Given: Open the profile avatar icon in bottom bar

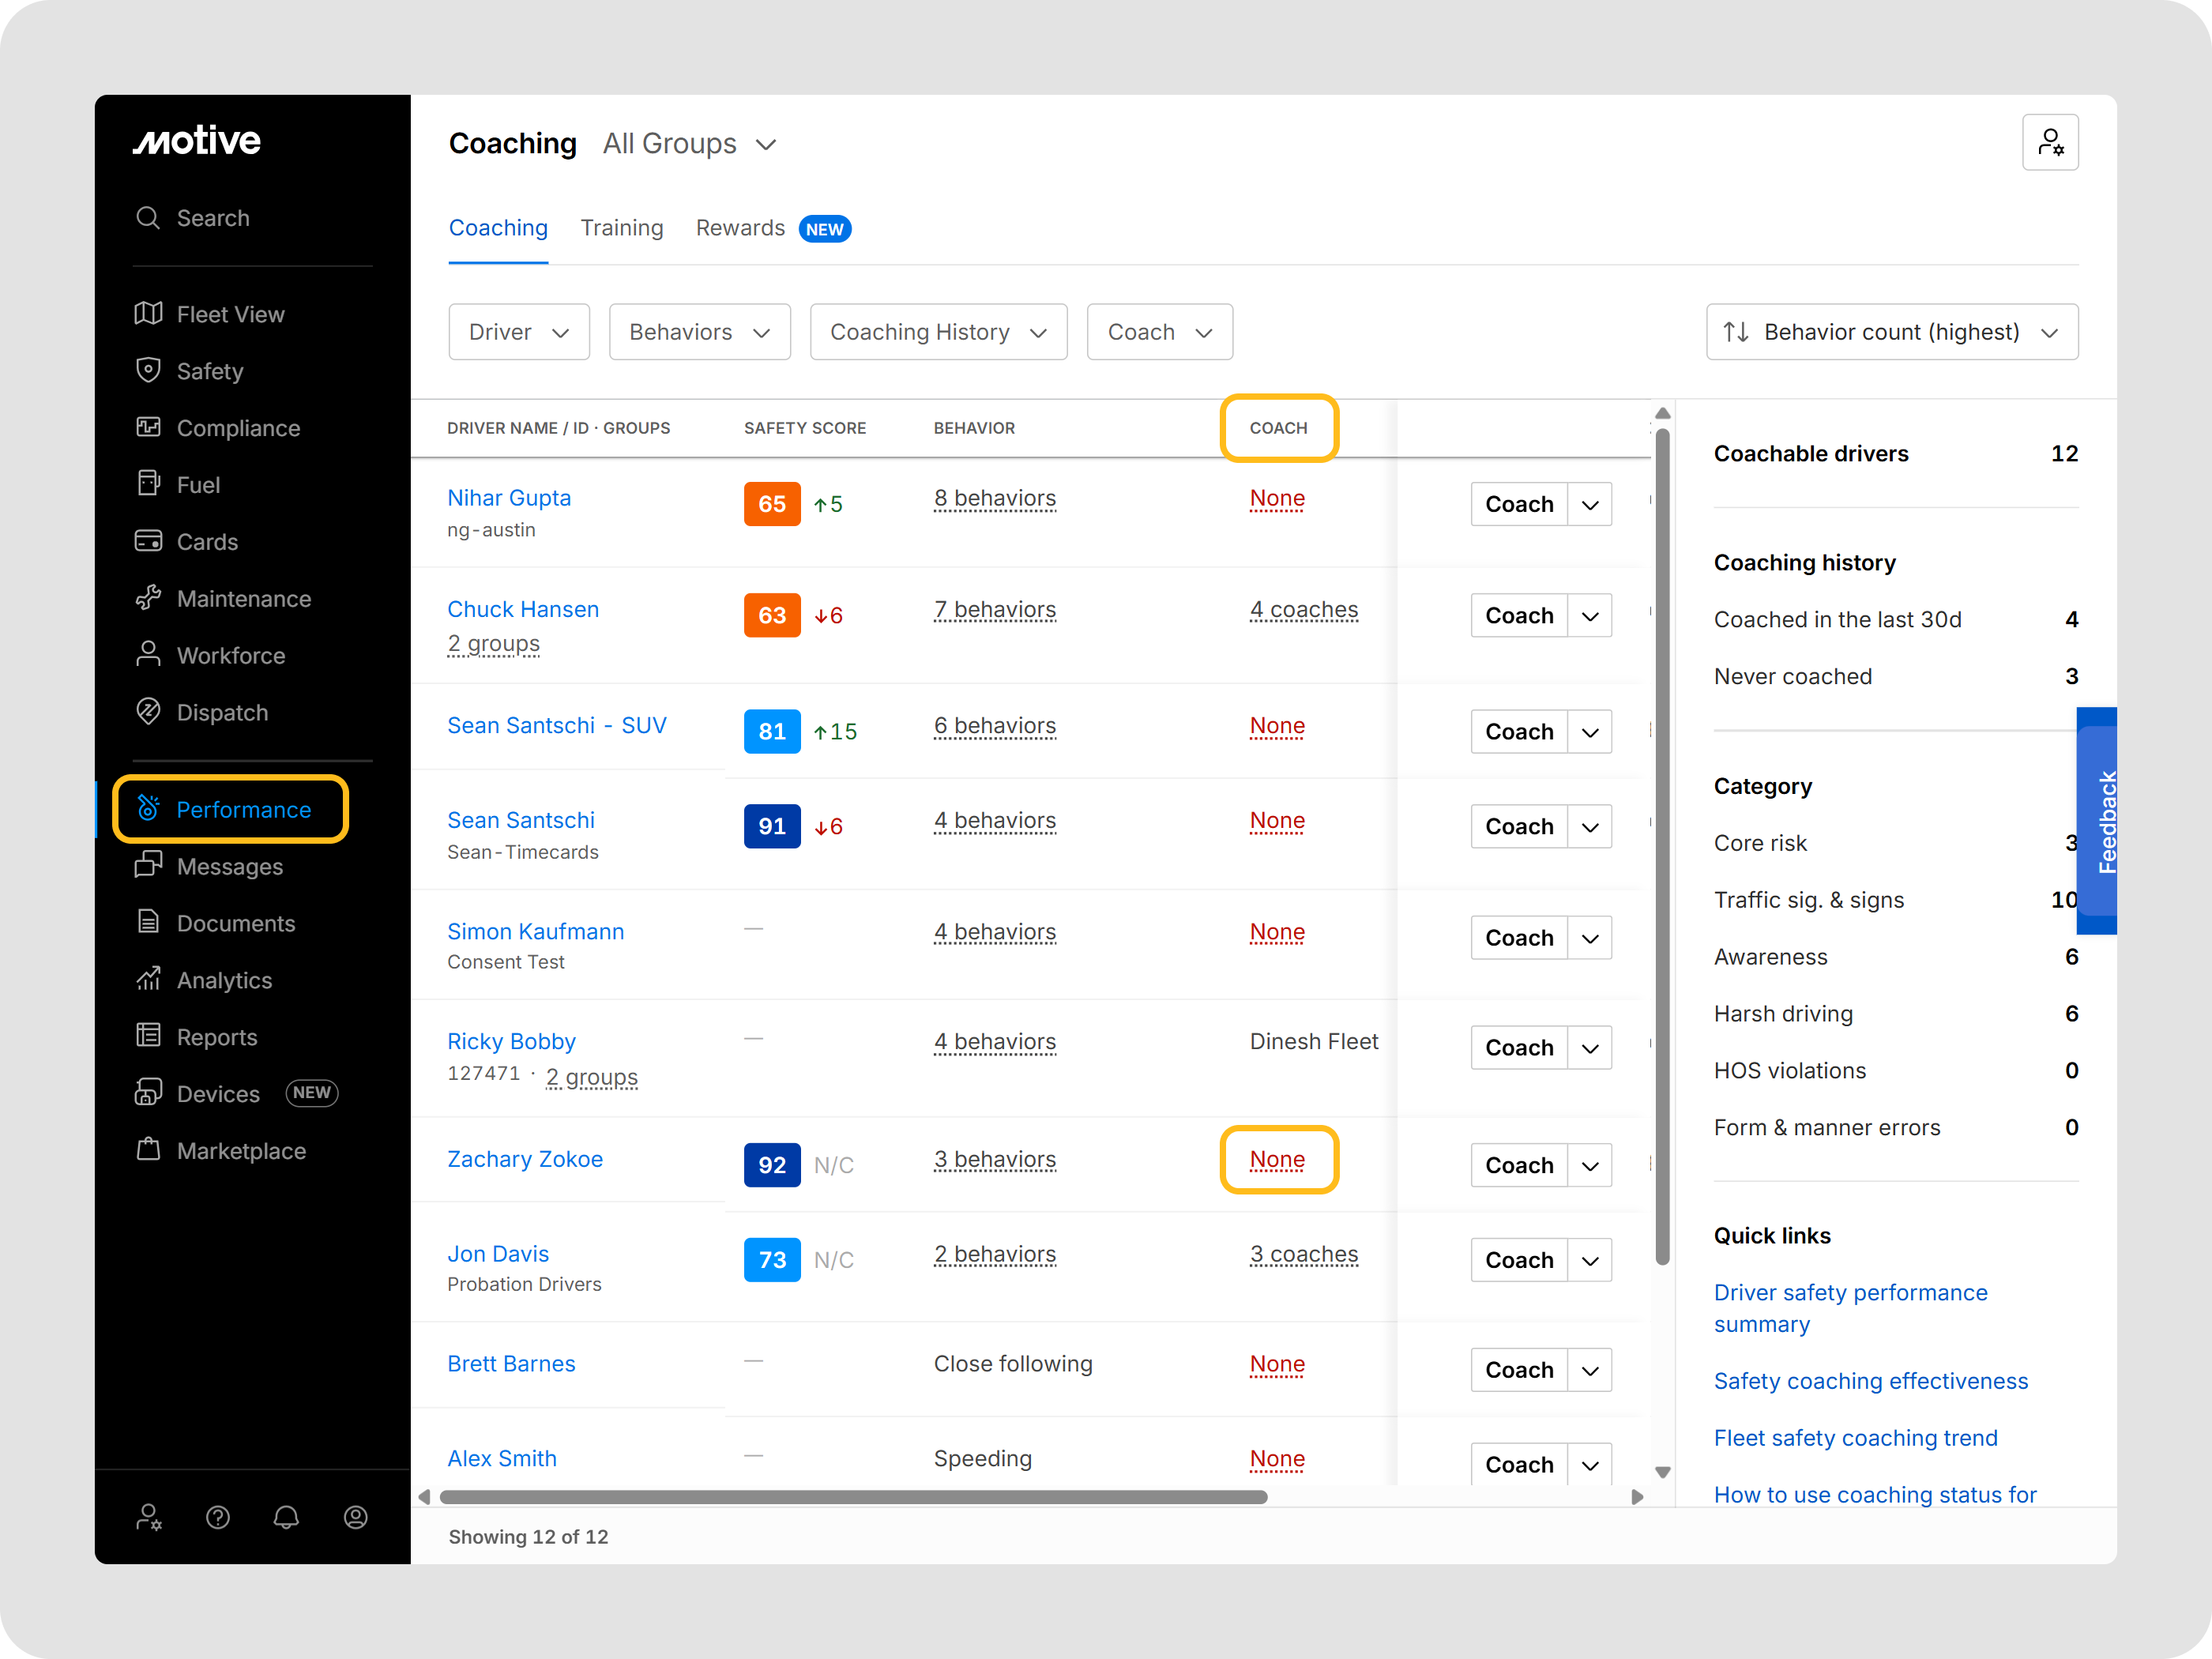Looking at the screenshot, I should click(x=355, y=1518).
